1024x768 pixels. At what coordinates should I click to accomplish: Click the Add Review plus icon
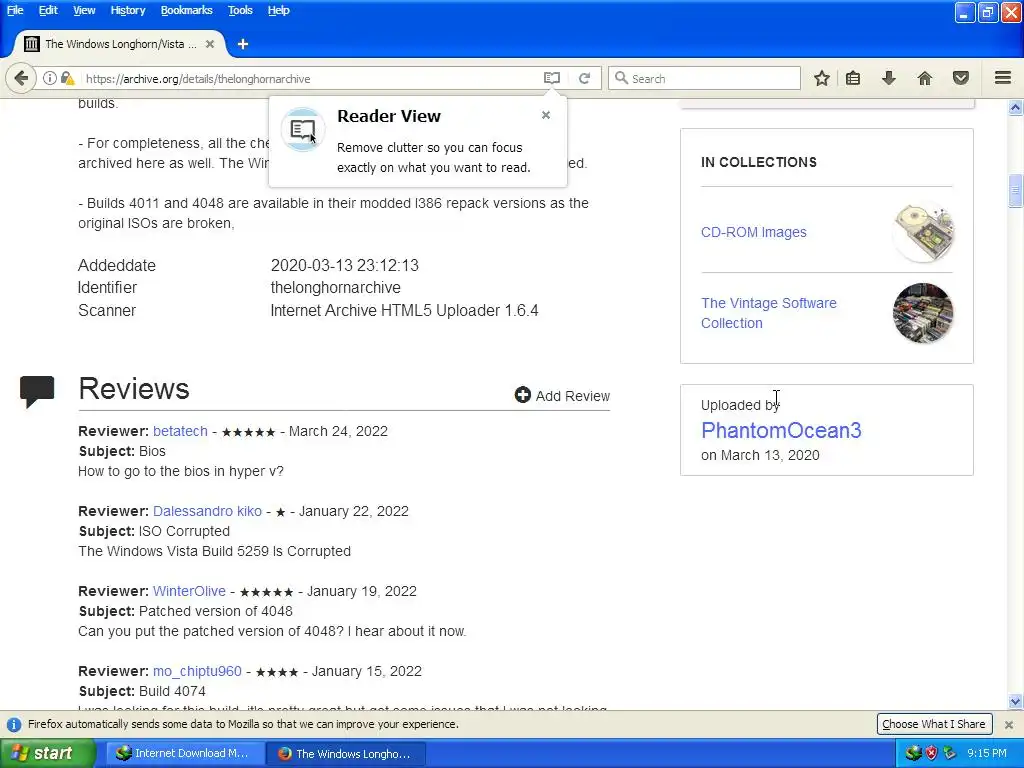tap(522, 394)
